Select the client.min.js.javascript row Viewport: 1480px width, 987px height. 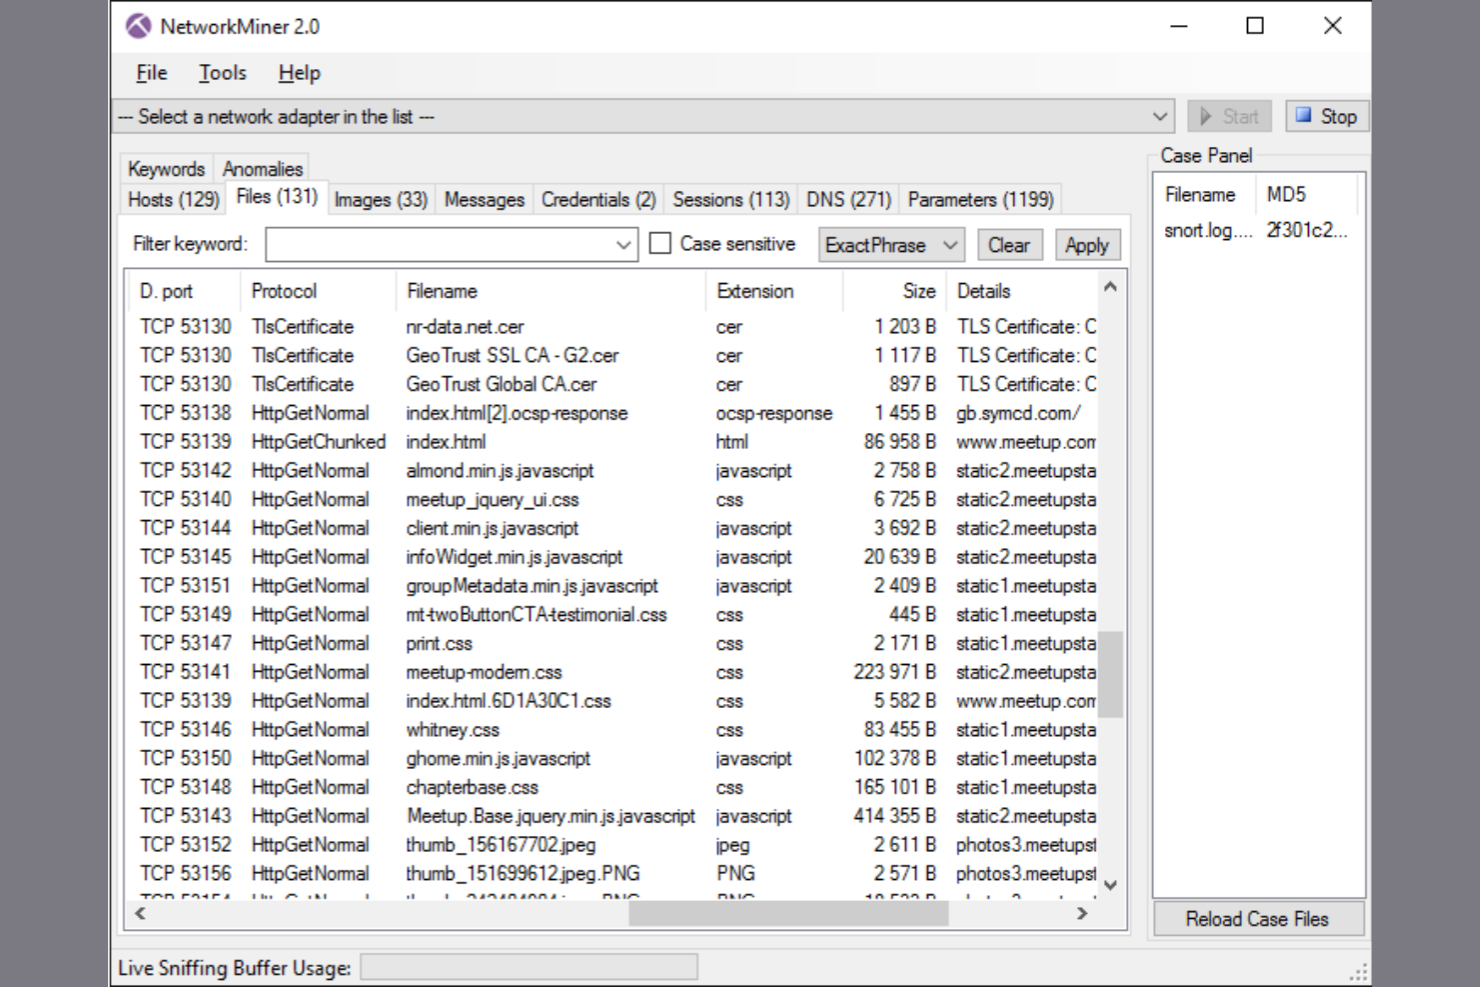coord(612,528)
